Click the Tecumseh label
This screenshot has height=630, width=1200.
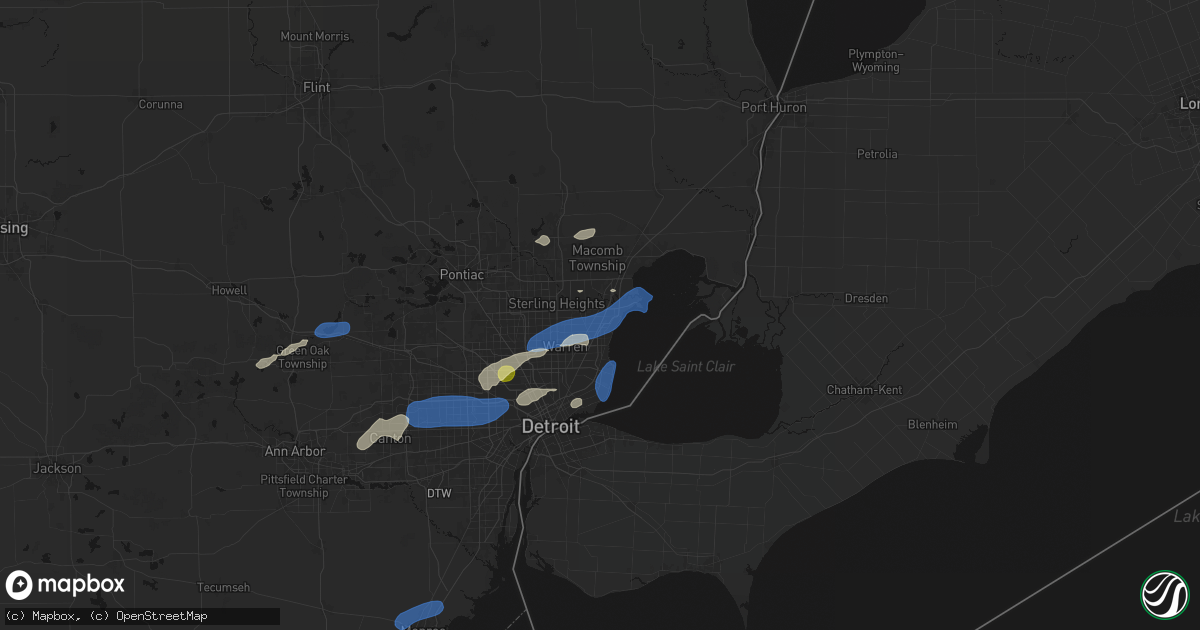pyautogui.click(x=223, y=587)
